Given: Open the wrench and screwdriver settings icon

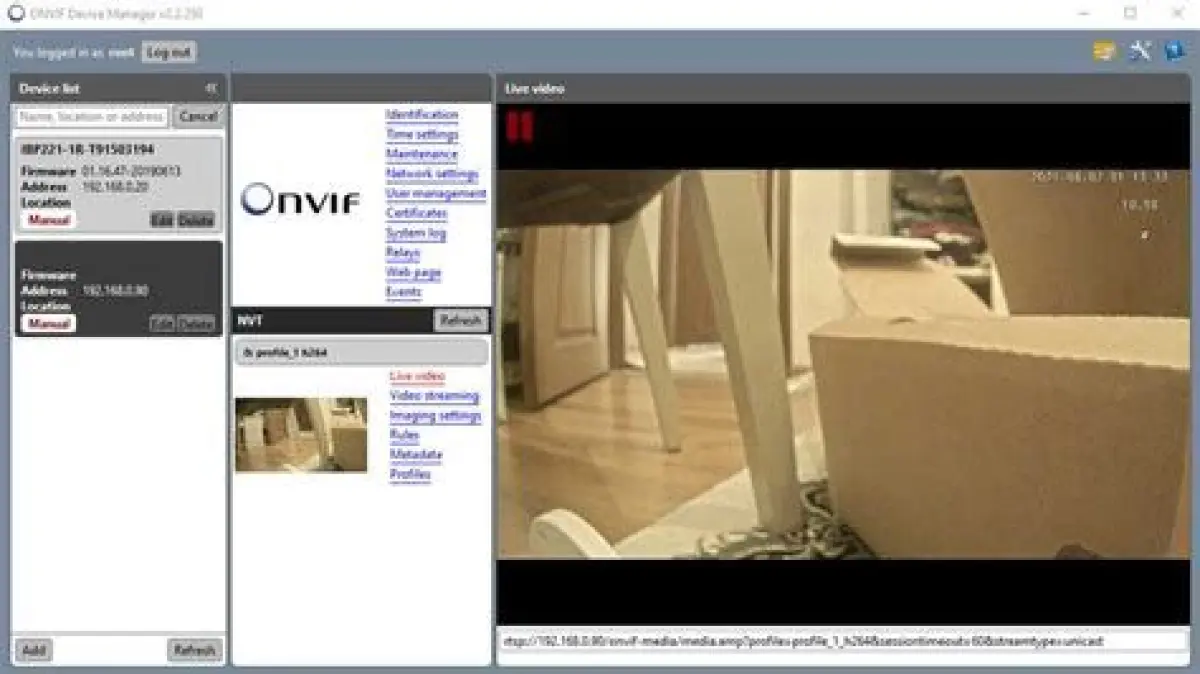Looking at the screenshot, I should (1140, 51).
